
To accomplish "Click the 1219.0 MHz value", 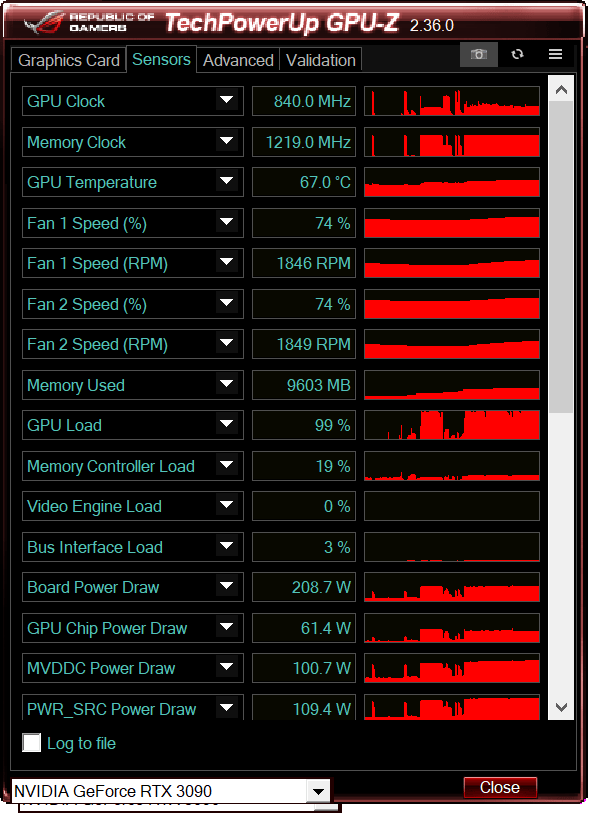I will click(304, 141).
